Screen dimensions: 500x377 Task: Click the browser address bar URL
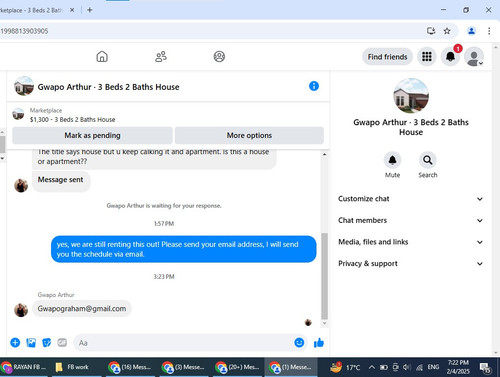24,31
